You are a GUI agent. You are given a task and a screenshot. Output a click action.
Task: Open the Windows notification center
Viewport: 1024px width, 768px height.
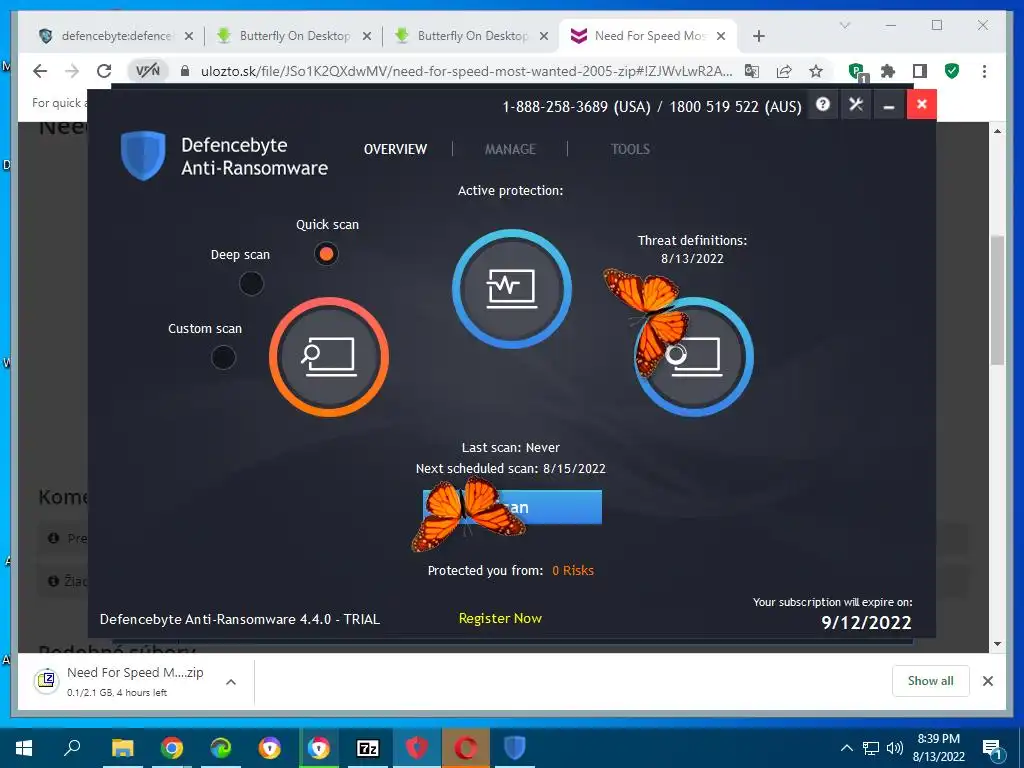(x=992, y=750)
